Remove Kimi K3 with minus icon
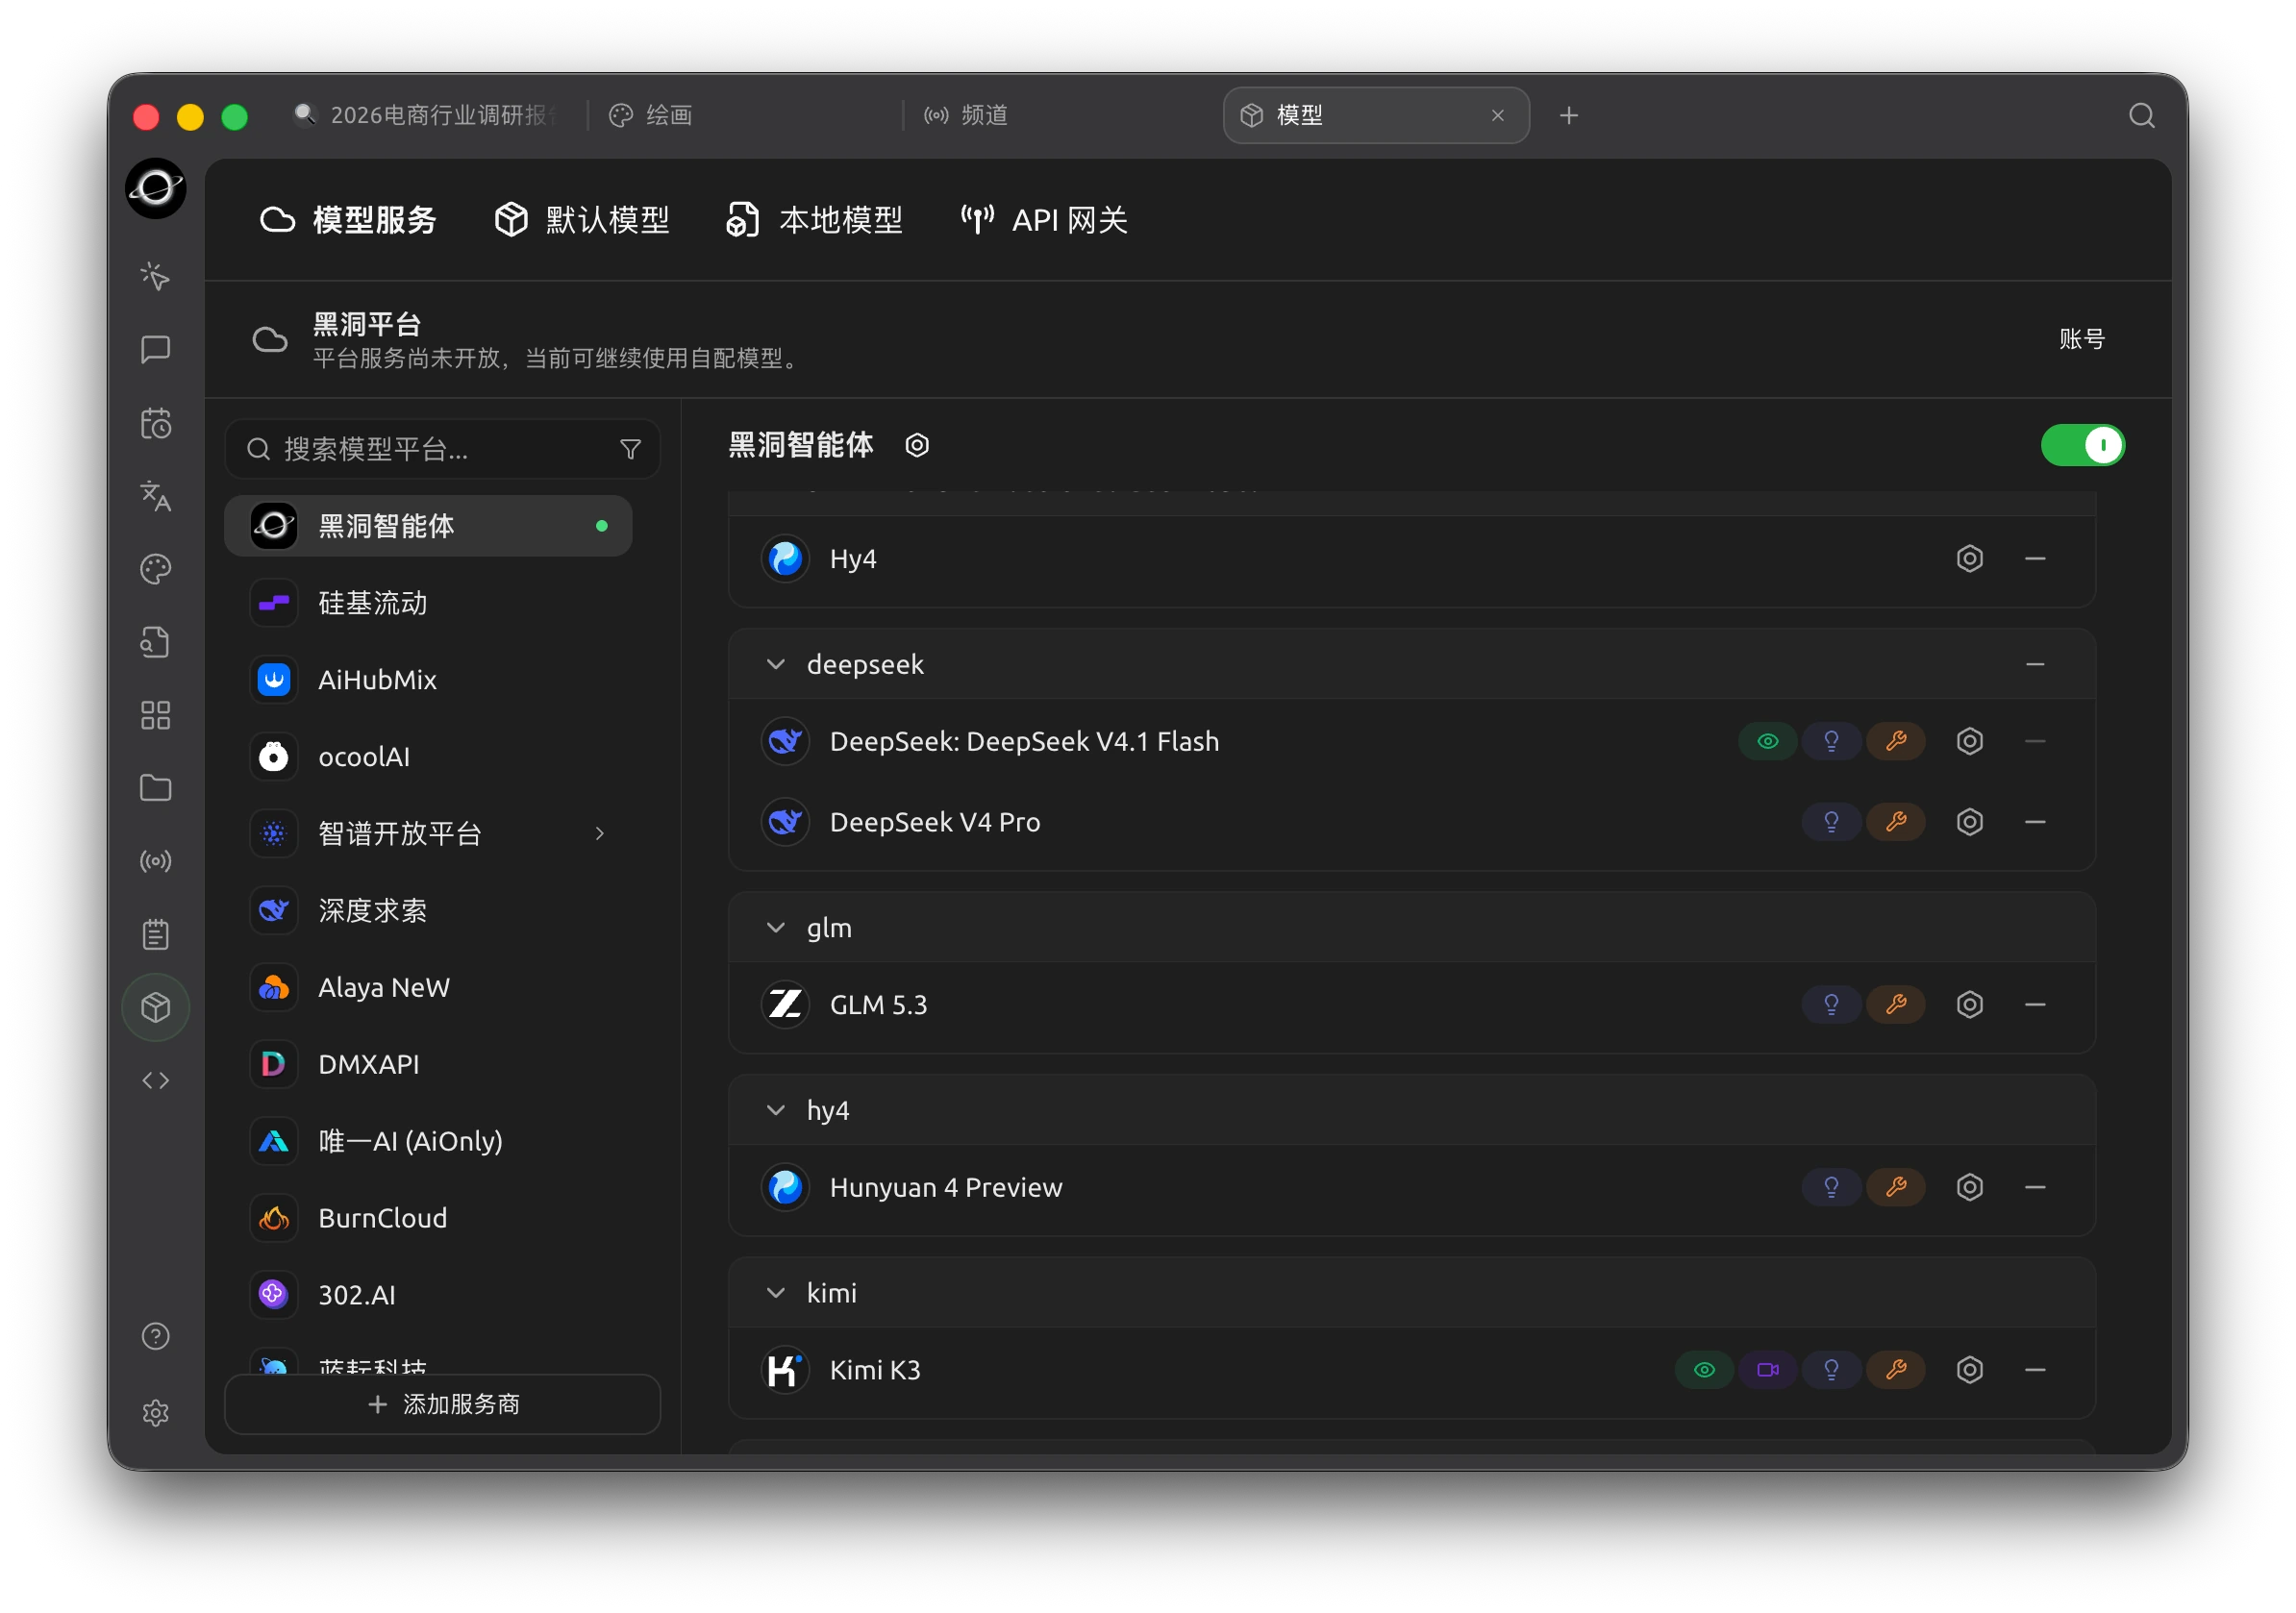 [2034, 1369]
